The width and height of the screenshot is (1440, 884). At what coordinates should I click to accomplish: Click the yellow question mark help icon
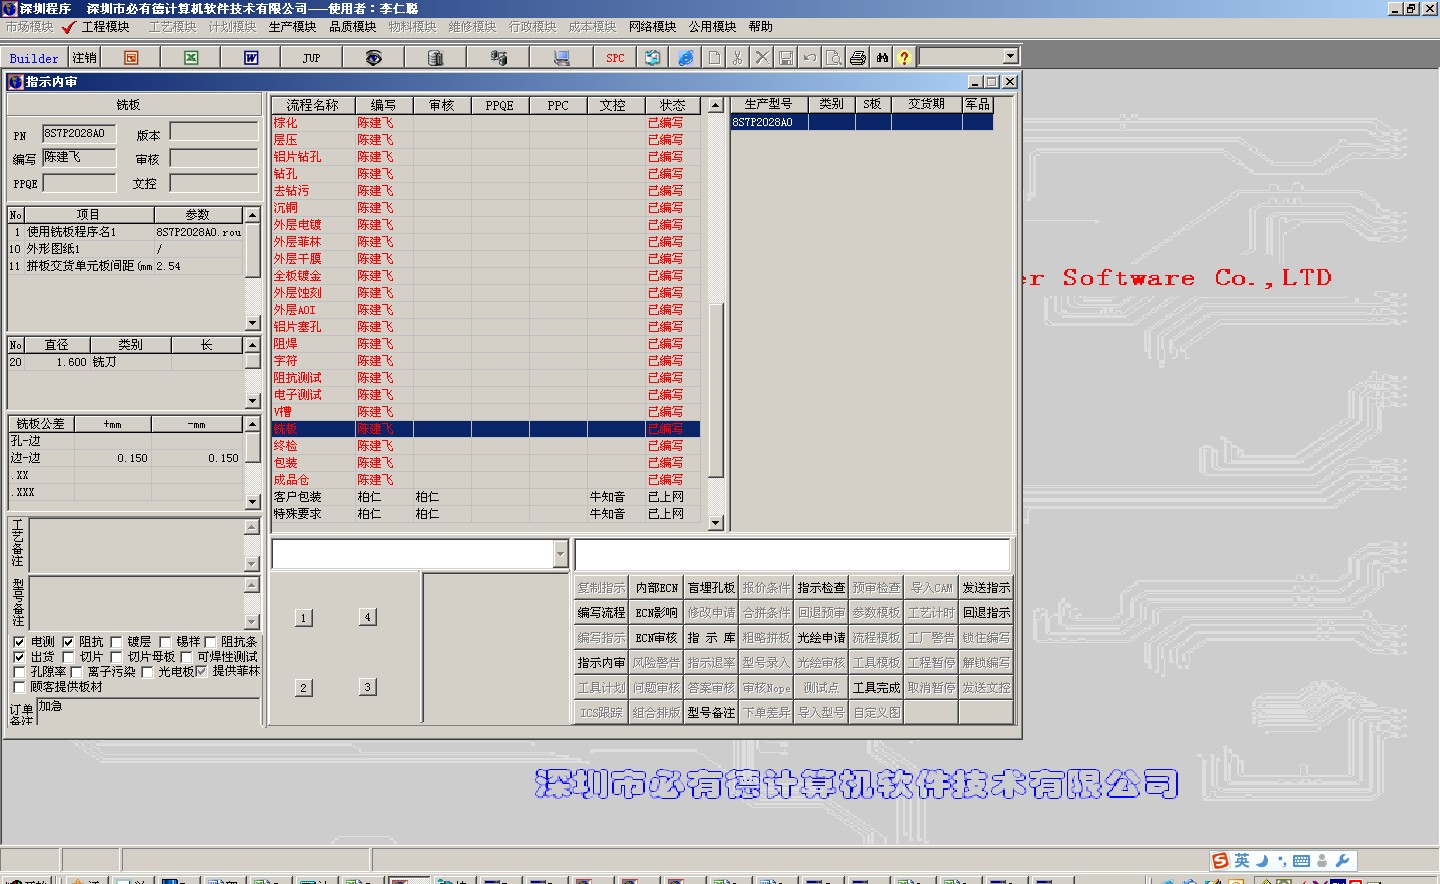pyautogui.click(x=904, y=58)
